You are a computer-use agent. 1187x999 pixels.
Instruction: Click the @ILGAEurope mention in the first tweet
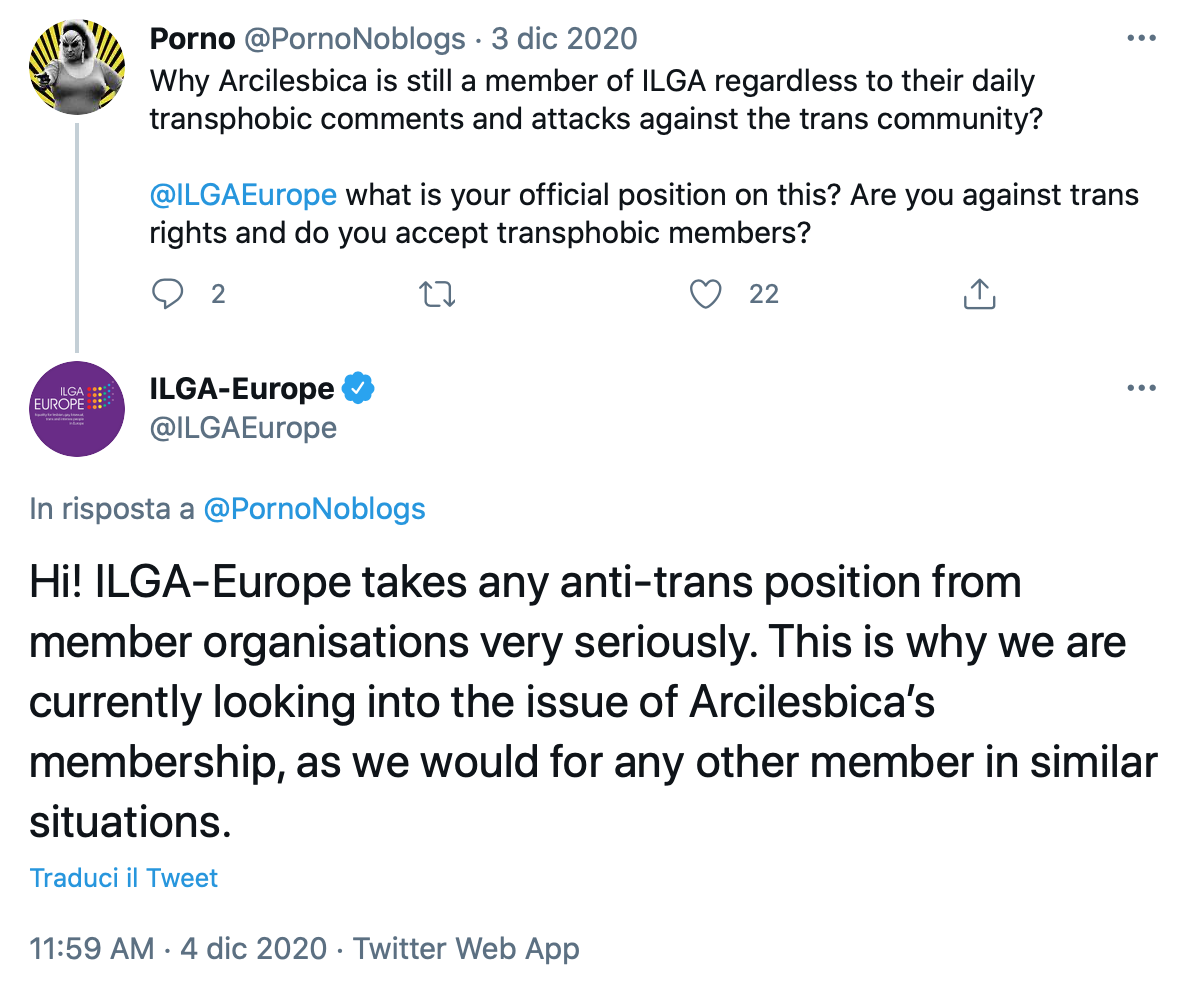click(243, 195)
